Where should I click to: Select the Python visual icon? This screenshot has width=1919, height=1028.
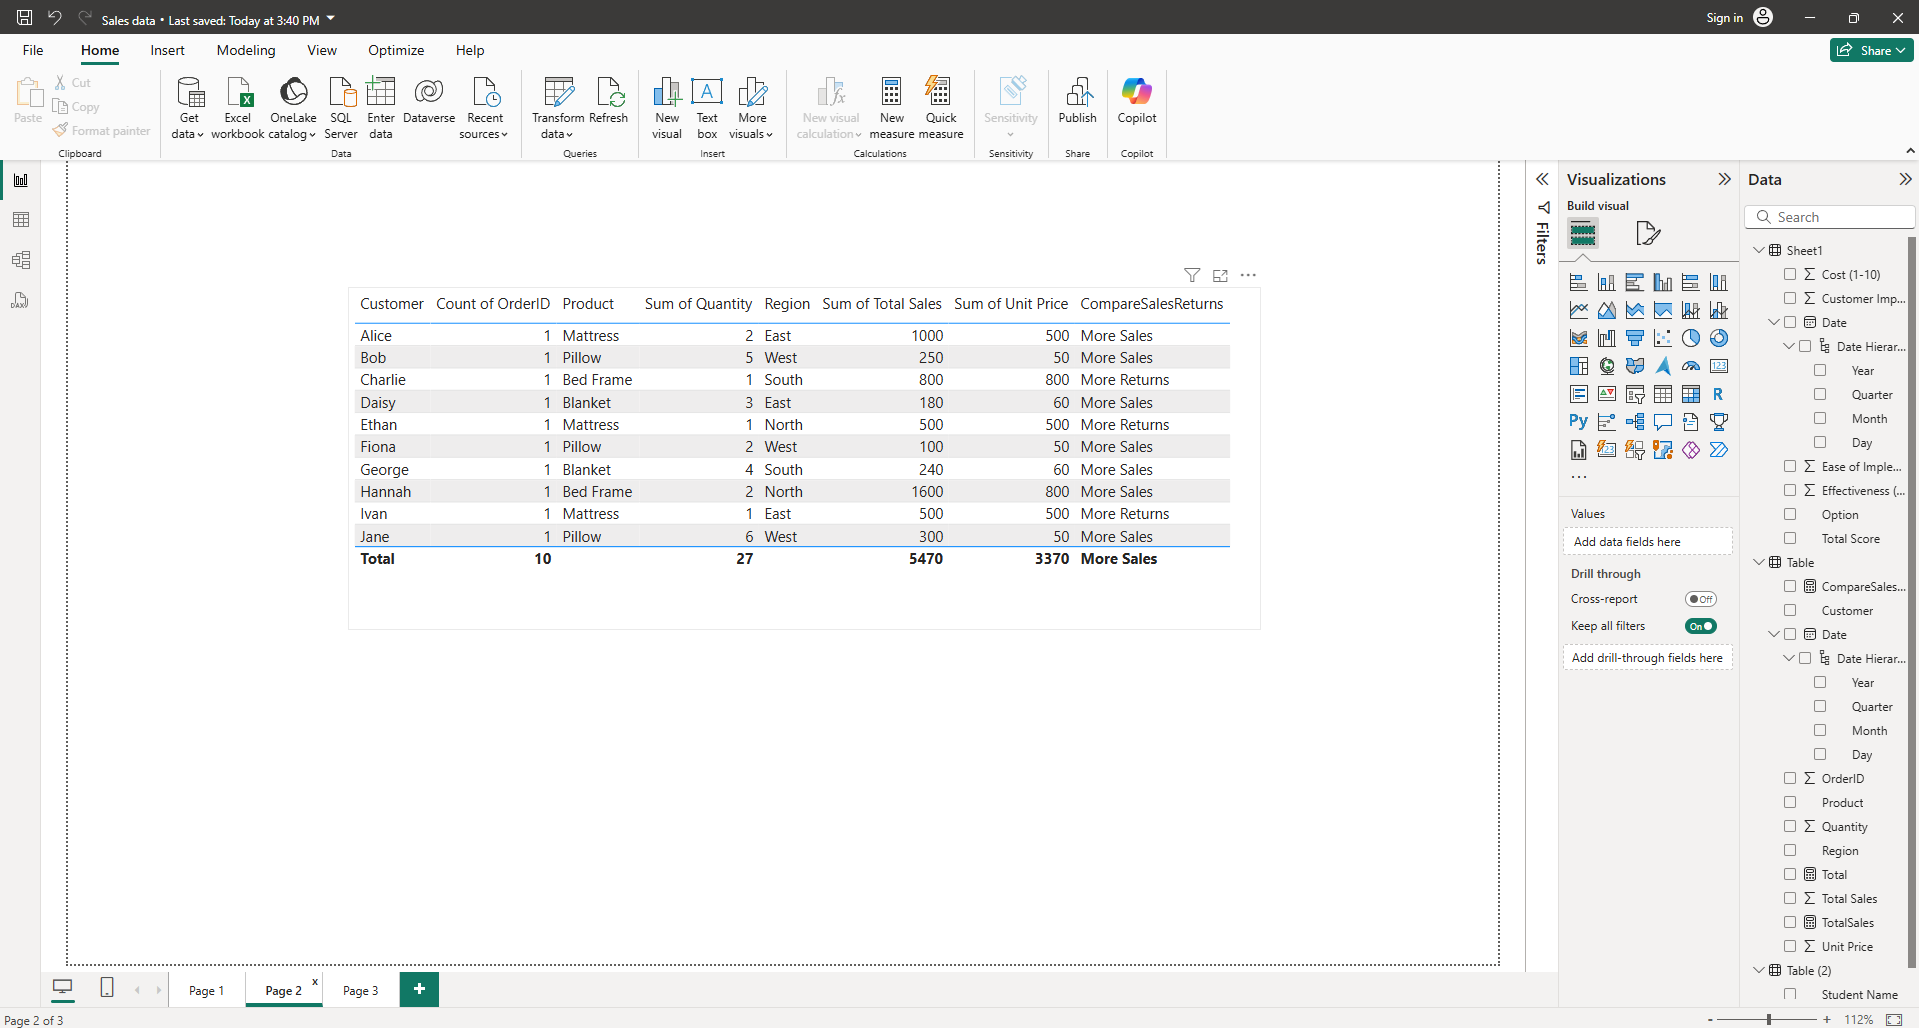(1578, 422)
